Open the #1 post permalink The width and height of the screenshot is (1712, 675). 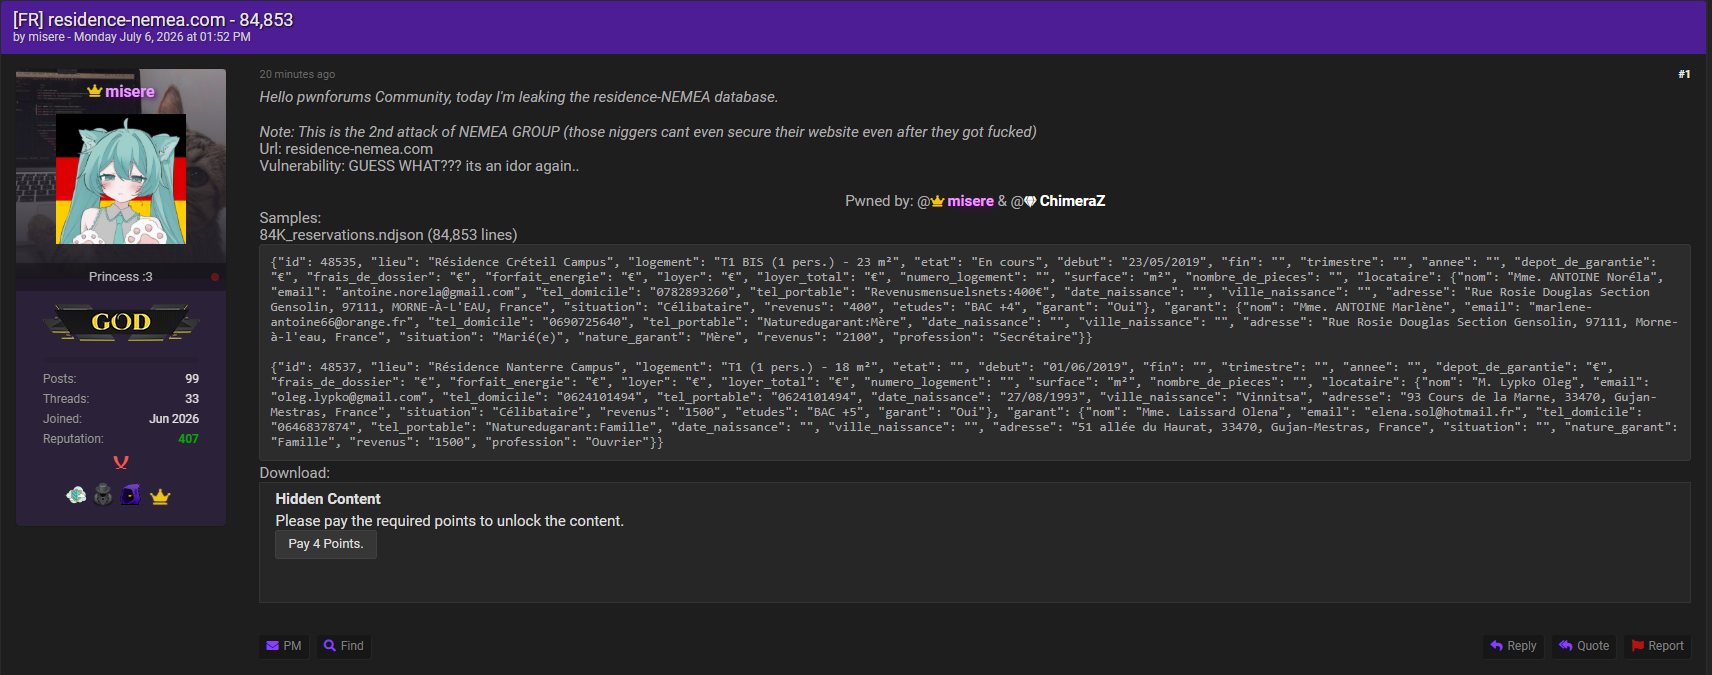1684,74
